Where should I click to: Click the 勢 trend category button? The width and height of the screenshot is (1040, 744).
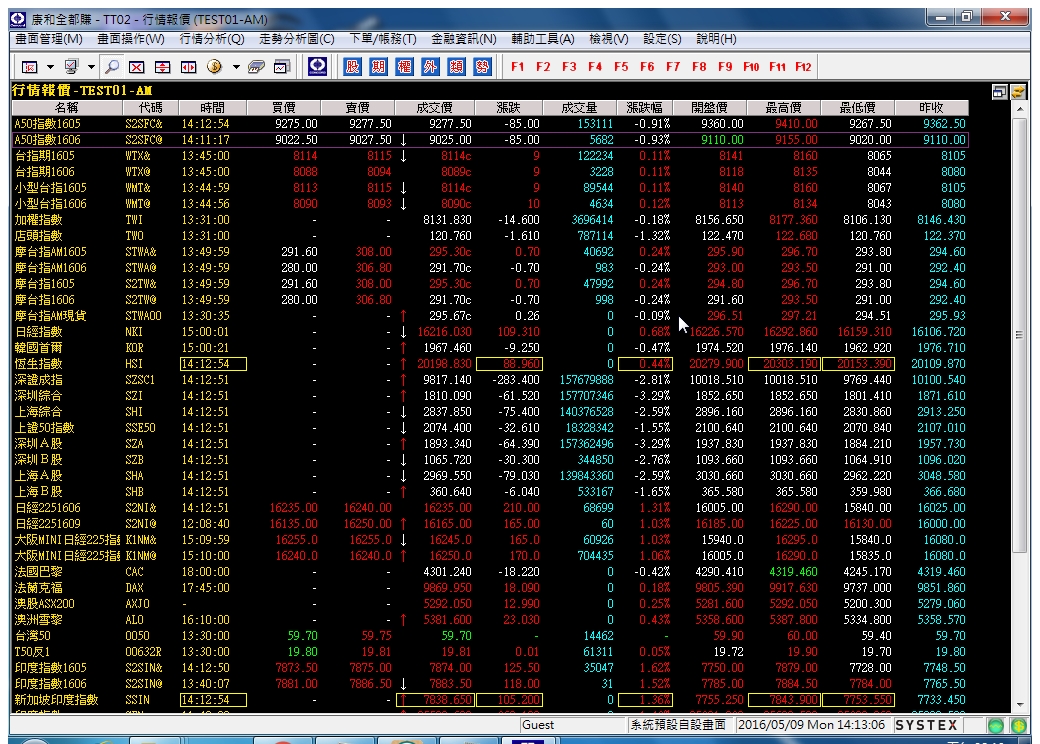482,66
